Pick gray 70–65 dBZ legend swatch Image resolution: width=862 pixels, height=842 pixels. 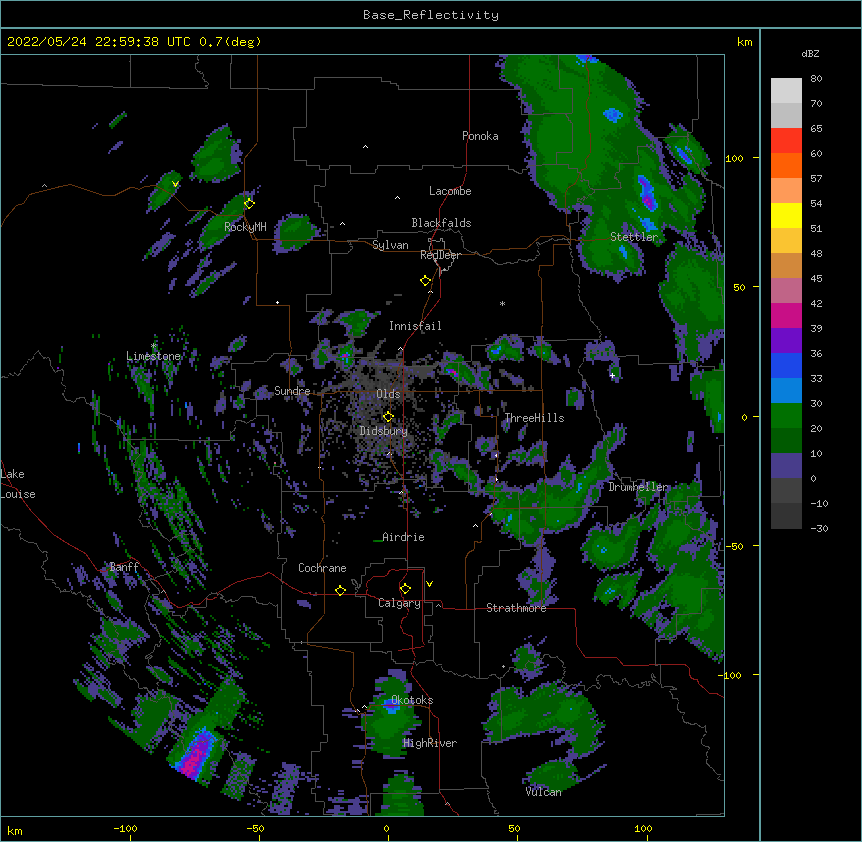click(786, 115)
